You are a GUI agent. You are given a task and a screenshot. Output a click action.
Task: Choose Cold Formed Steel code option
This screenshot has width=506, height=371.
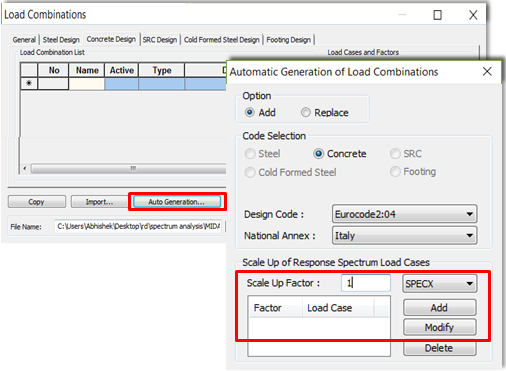coord(250,172)
